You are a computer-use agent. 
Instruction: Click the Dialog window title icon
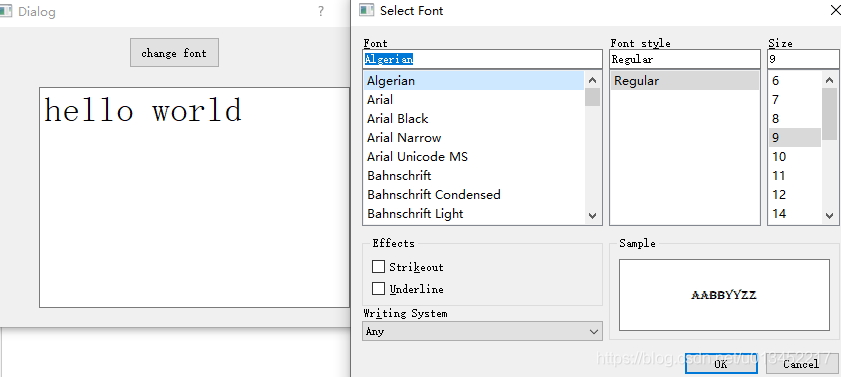(6, 11)
